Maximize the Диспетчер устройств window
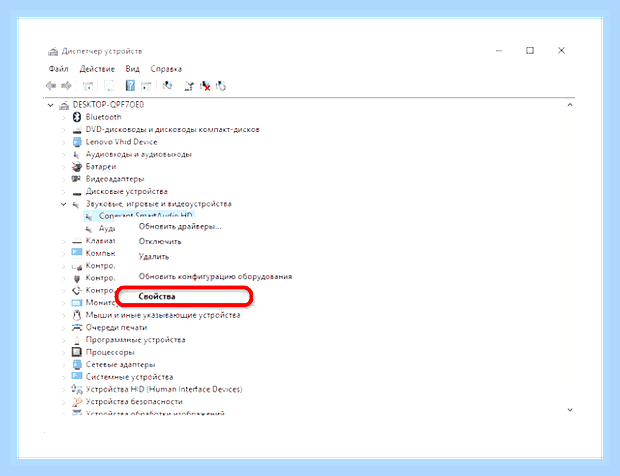620x476 pixels. click(x=530, y=51)
